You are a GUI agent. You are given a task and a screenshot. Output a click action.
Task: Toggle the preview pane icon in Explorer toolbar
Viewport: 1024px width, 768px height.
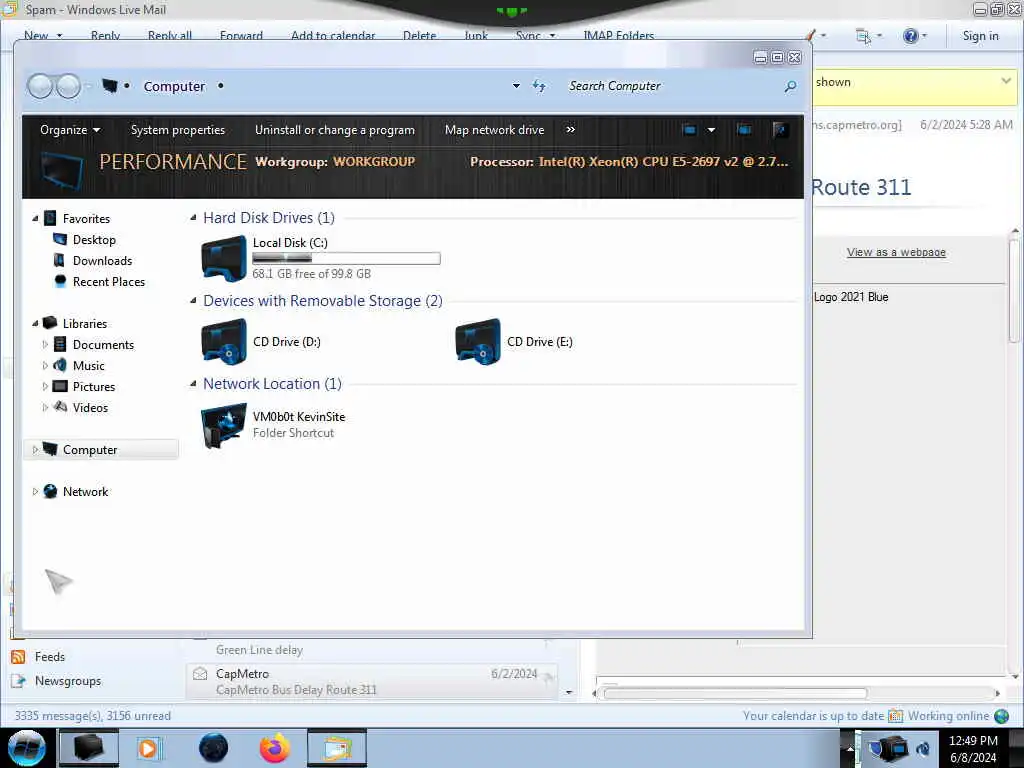[744, 130]
